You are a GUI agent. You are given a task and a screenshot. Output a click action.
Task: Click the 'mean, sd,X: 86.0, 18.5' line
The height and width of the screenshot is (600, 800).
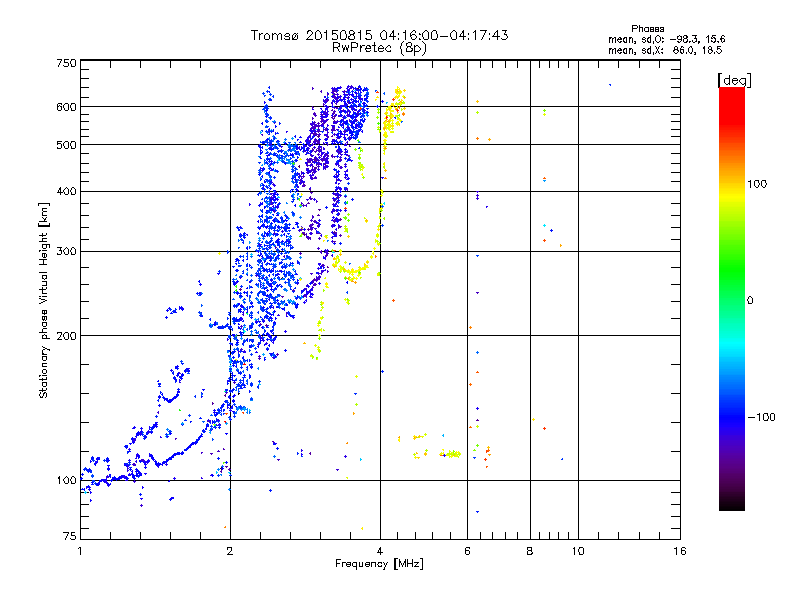[x=665, y=51]
